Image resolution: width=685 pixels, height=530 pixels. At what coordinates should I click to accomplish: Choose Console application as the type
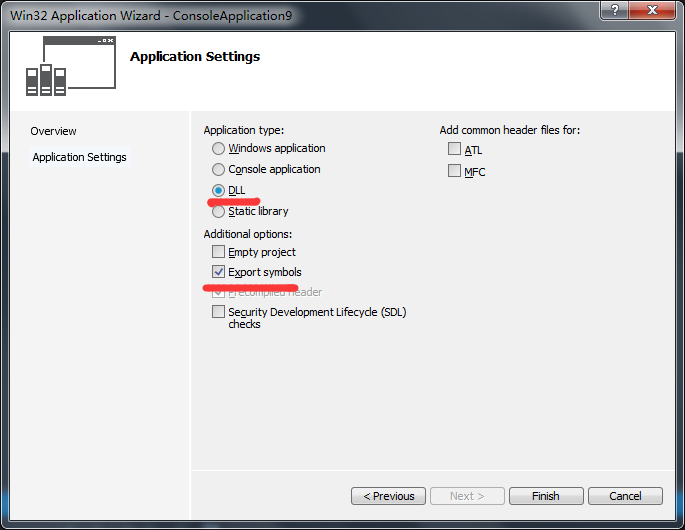[x=218, y=170]
